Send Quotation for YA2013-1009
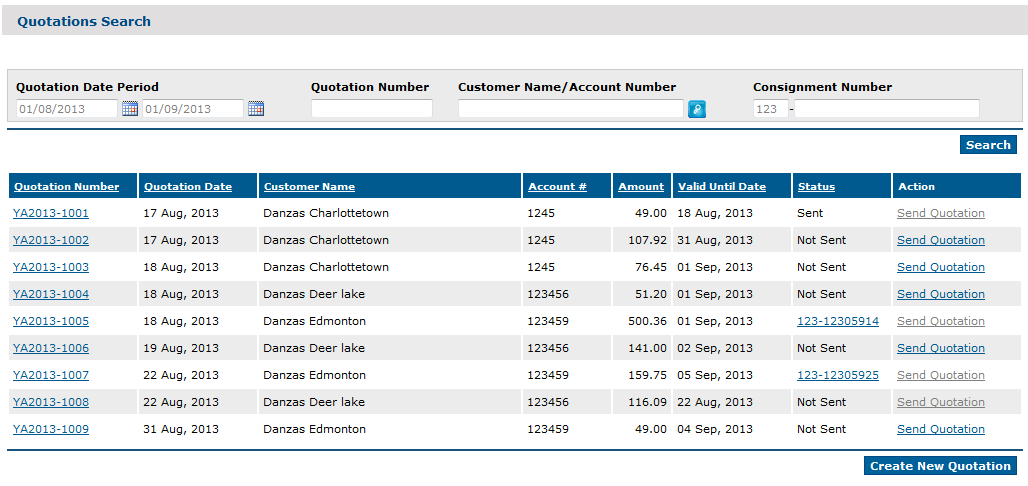 point(941,429)
